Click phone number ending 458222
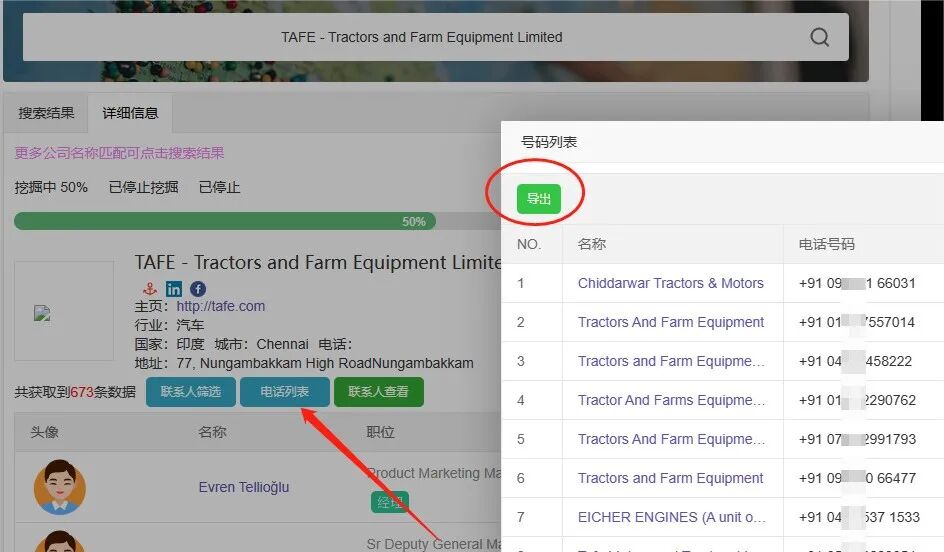 [x=856, y=361]
